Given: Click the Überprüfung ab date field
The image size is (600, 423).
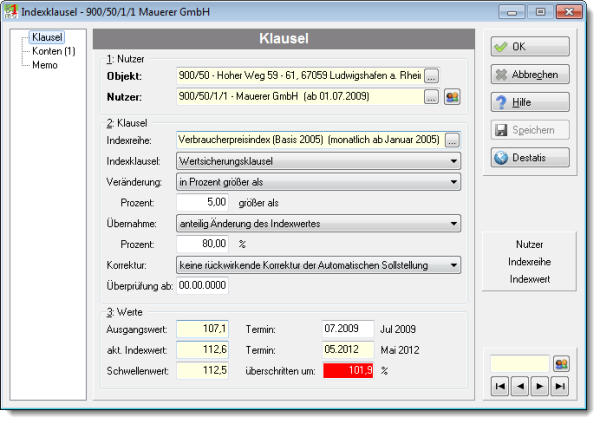Looking at the screenshot, I should point(202,286).
